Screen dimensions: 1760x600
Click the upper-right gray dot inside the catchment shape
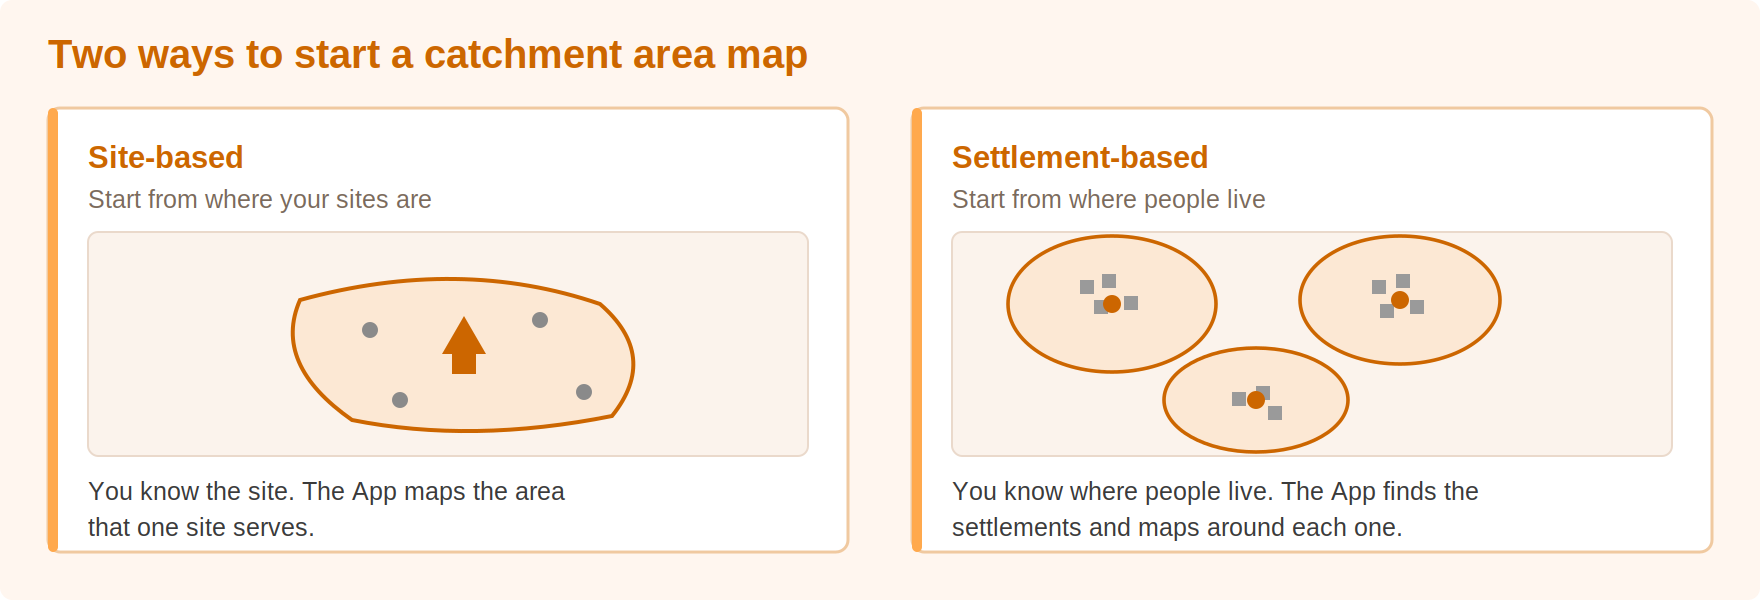tap(540, 320)
